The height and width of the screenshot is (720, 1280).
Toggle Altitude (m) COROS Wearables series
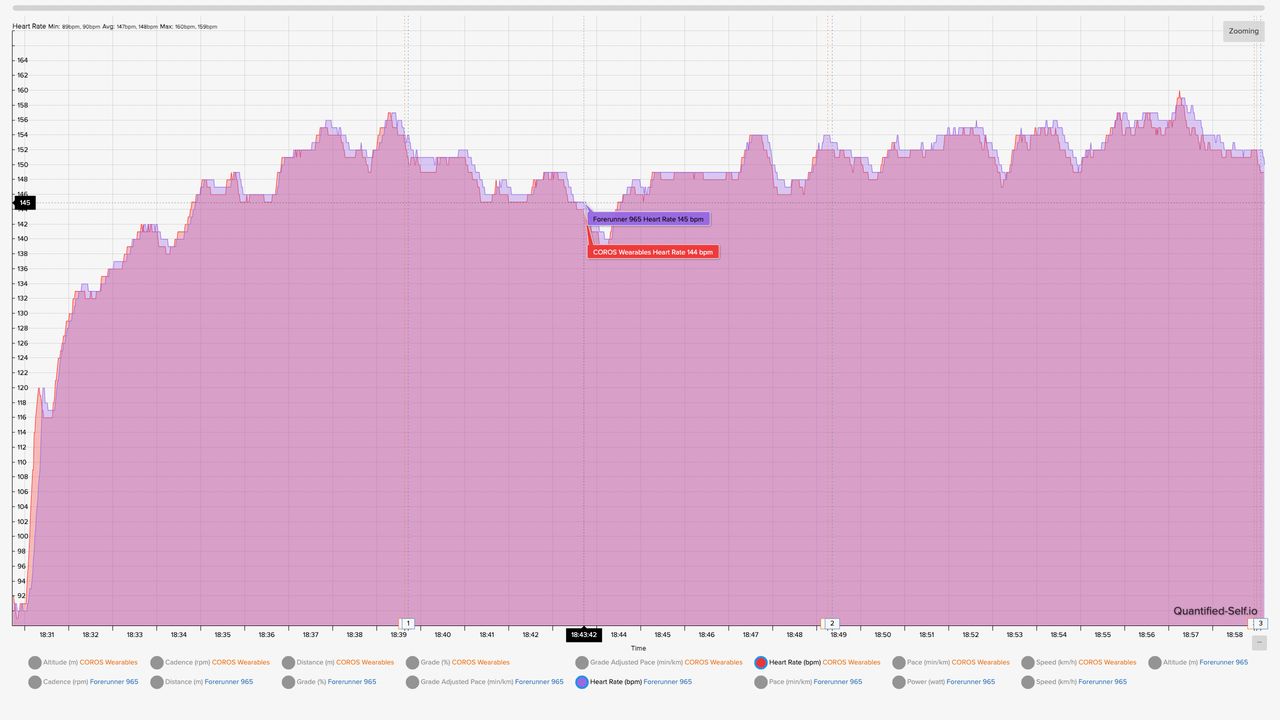click(x=83, y=662)
